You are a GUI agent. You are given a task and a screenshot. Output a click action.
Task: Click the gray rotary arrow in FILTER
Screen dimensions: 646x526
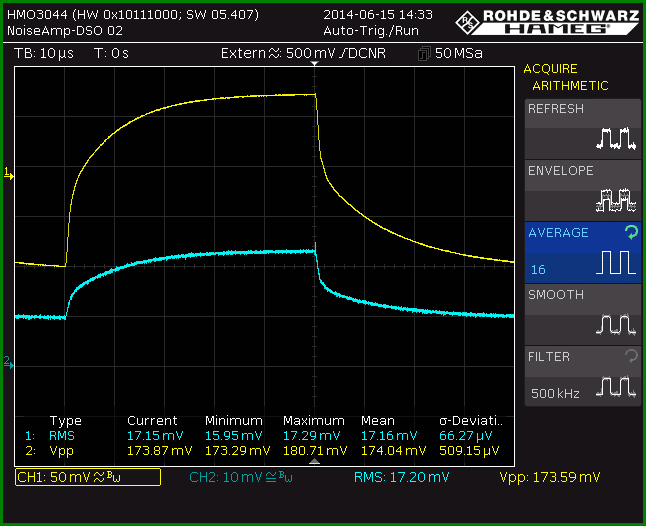(x=632, y=356)
